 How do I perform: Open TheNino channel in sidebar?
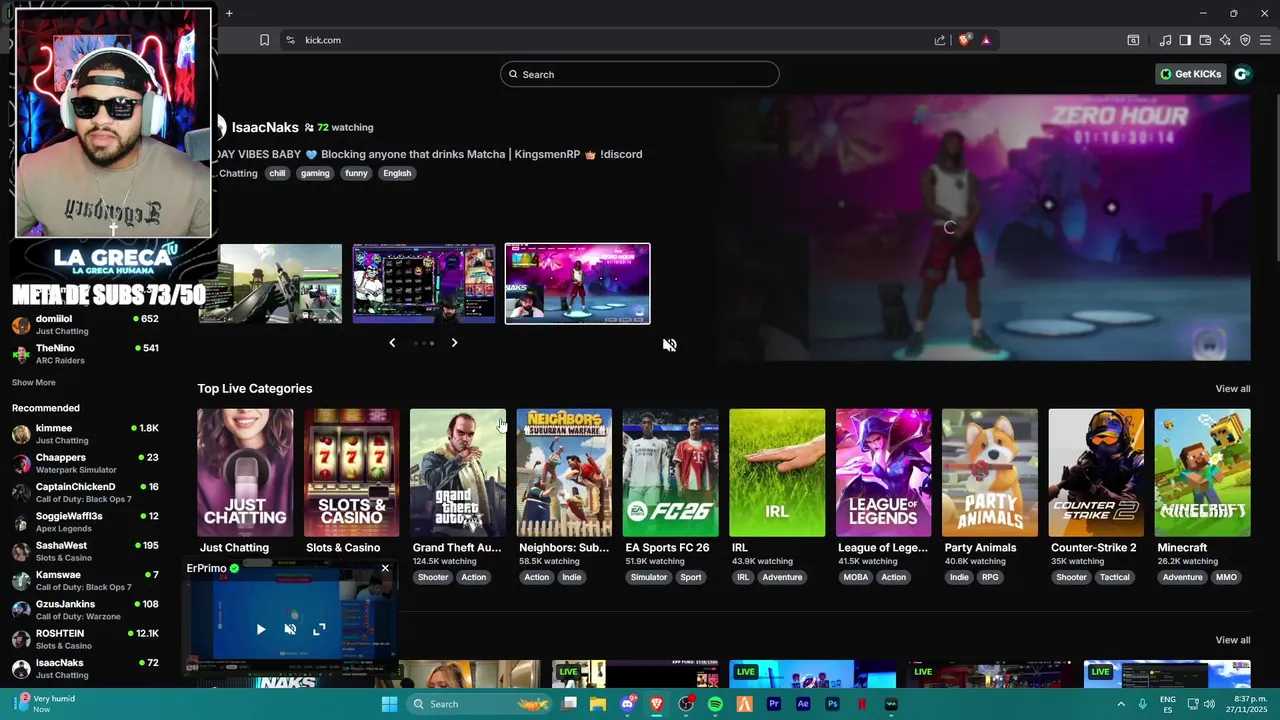coord(86,354)
